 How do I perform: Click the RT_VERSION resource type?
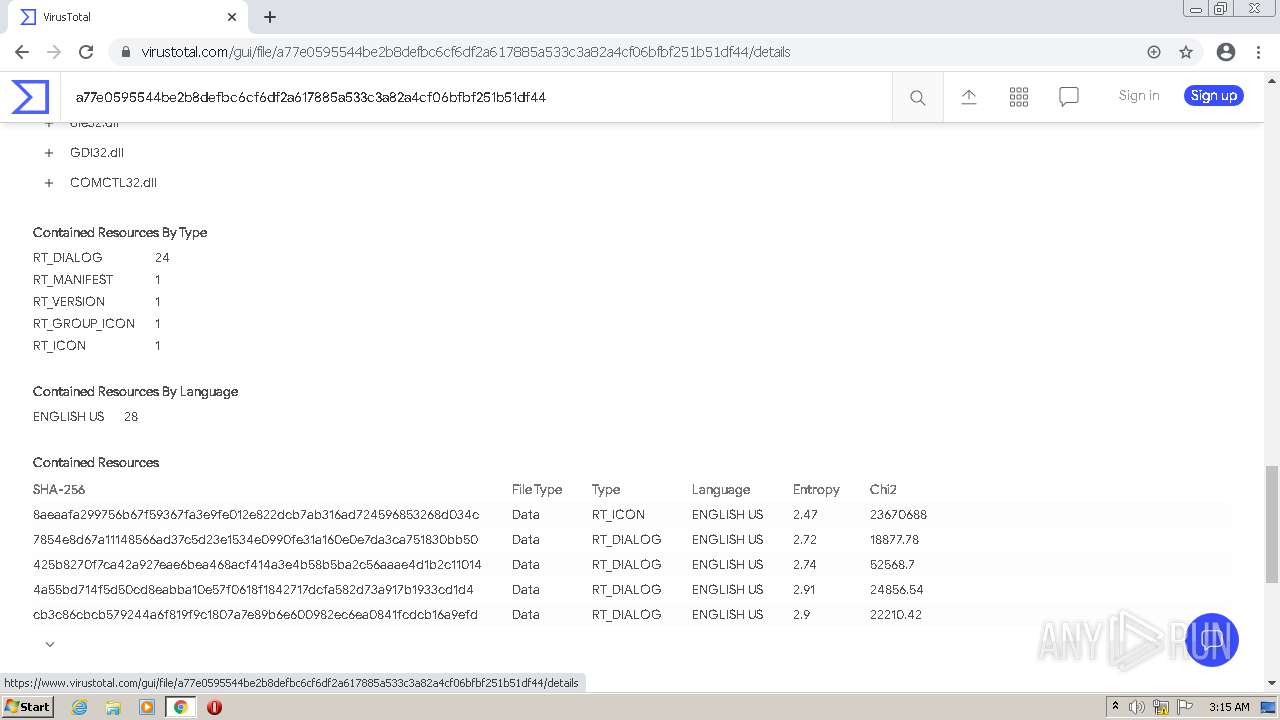pos(69,302)
